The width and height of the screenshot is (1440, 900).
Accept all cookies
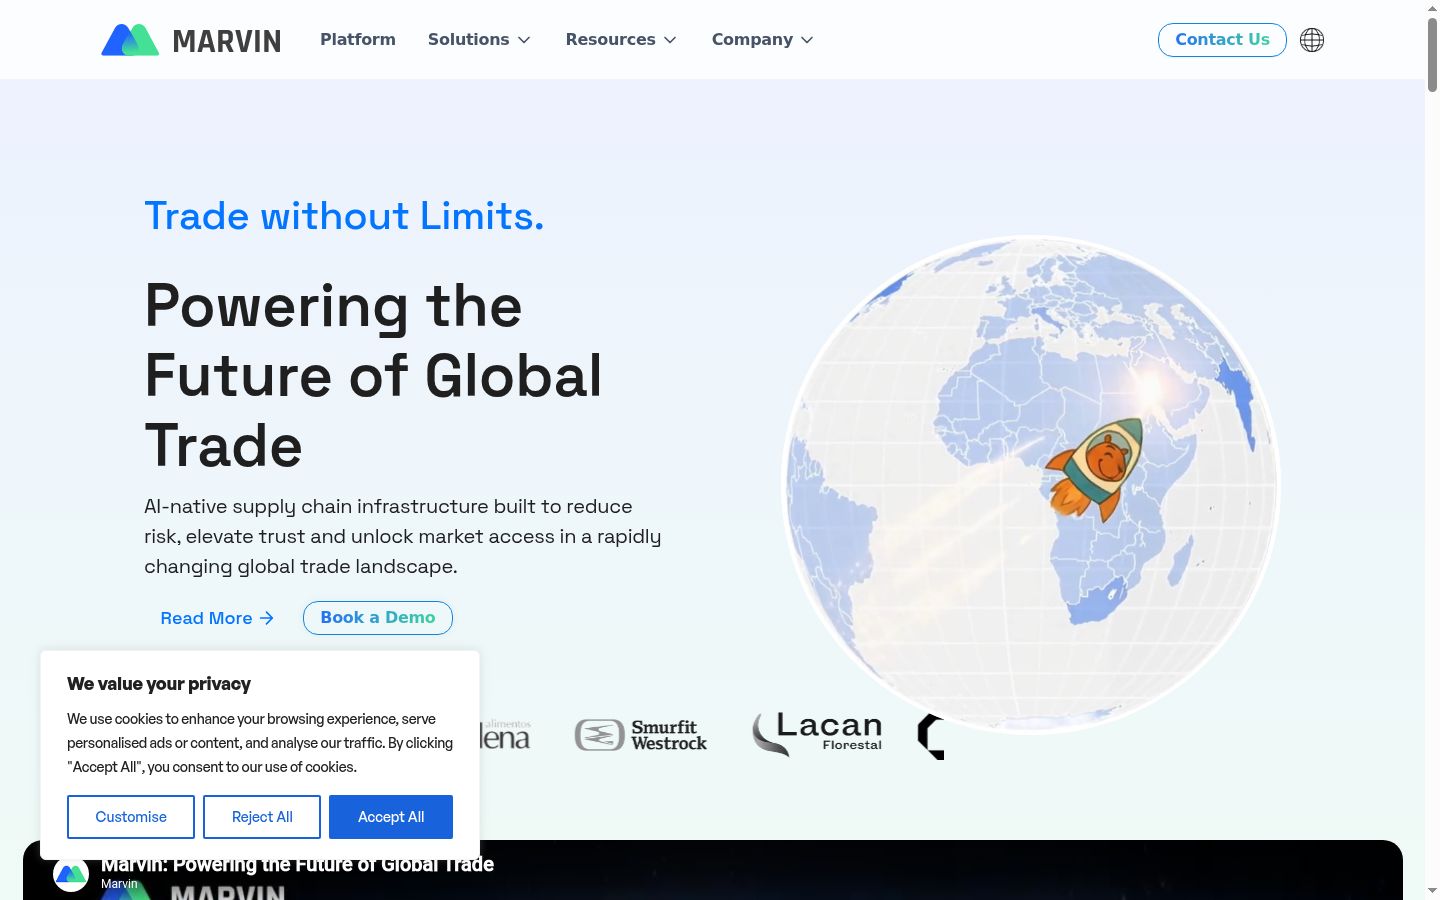pos(391,817)
